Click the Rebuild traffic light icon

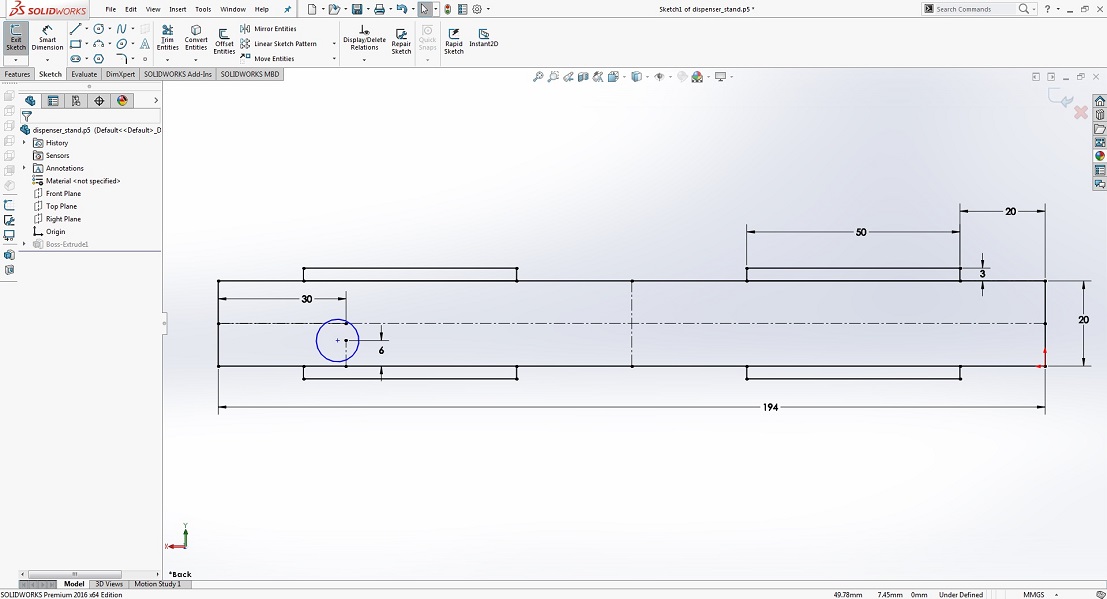point(448,9)
